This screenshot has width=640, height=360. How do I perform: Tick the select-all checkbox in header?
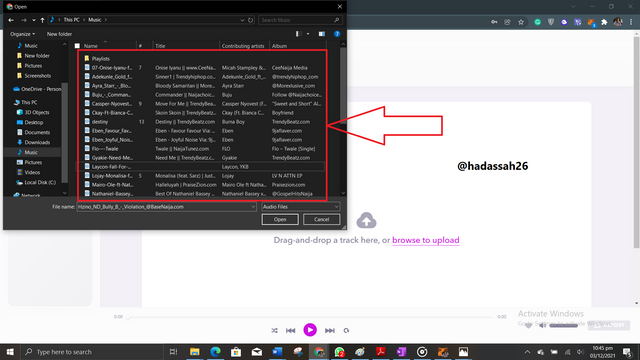[77, 46]
